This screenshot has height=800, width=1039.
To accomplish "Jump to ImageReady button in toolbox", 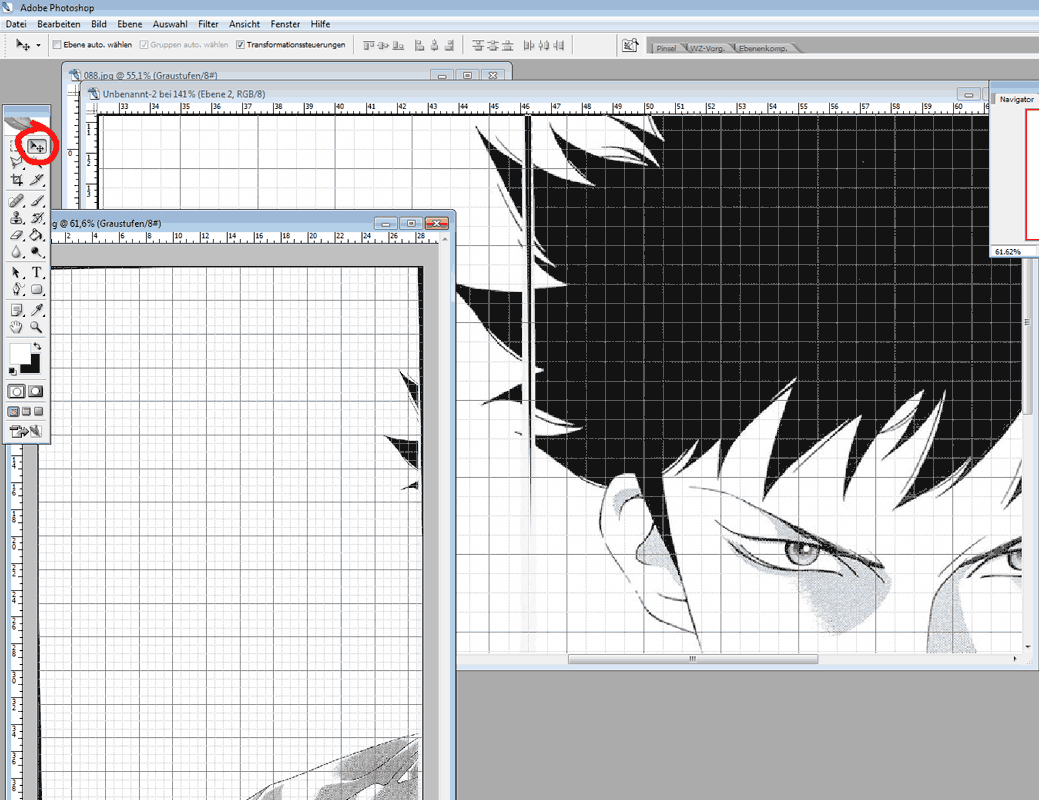I will (x=26, y=431).
